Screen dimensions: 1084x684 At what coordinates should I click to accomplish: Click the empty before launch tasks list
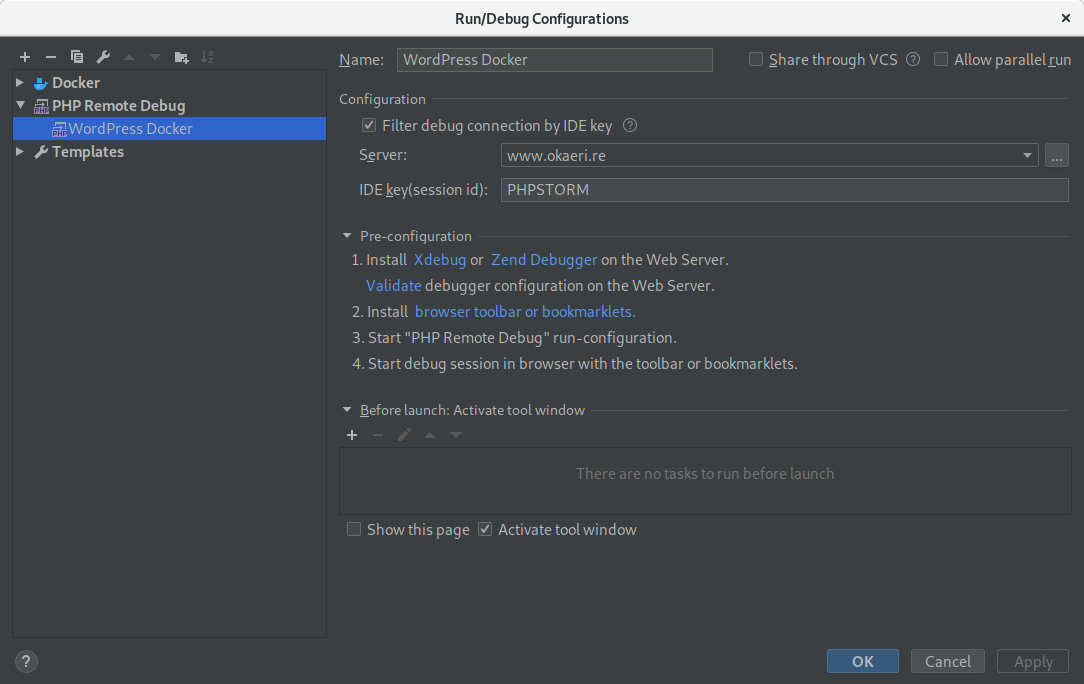coord(705,481)
